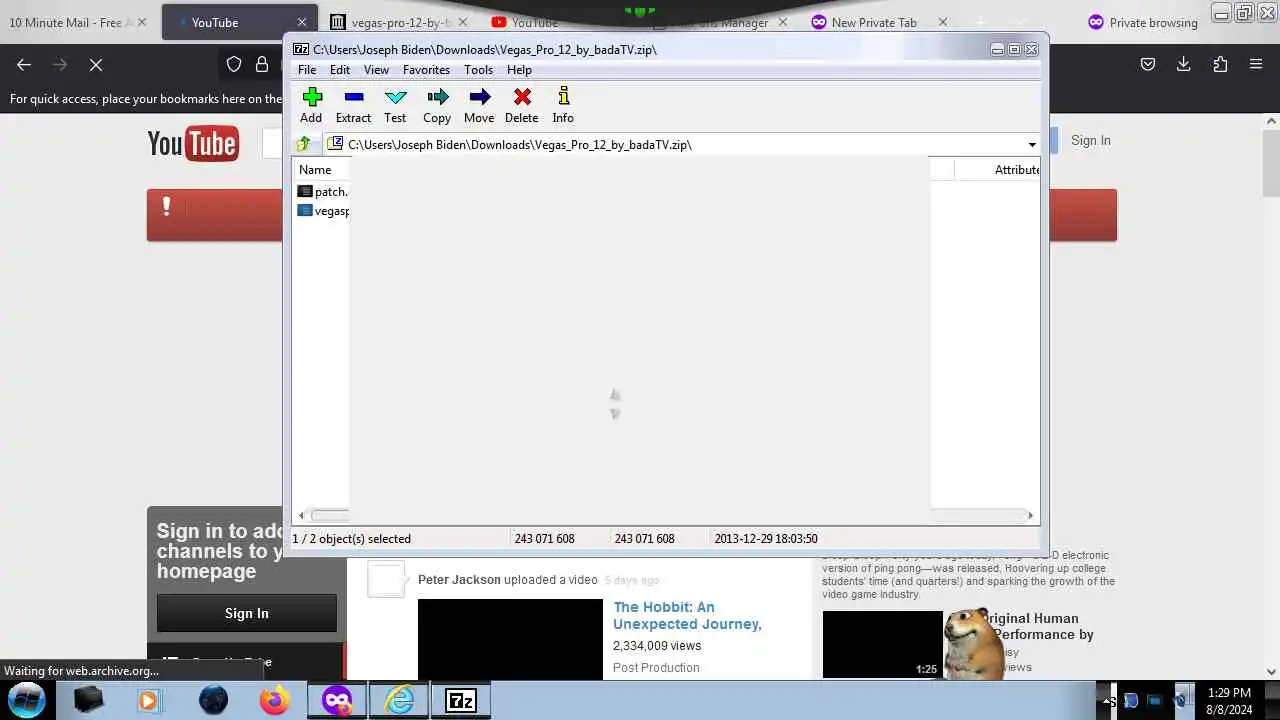Close the active YouTube browser tab
This screenshot has height=720, width=1280.
click(x=302, y=22)
